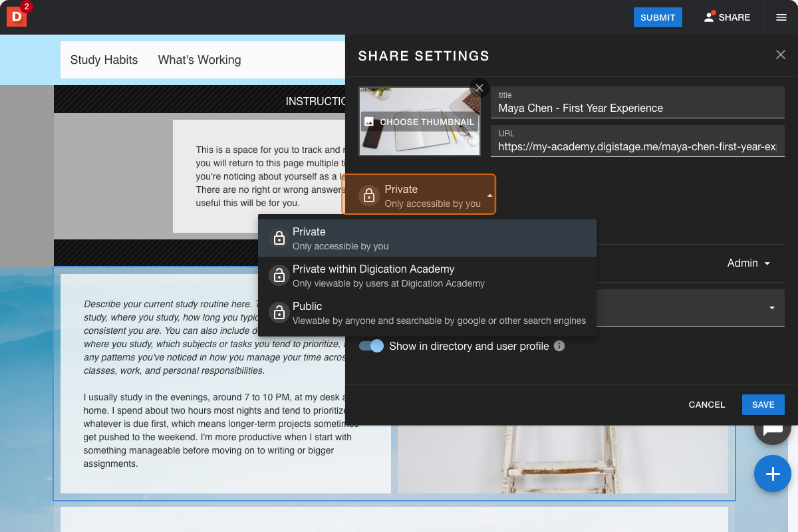Click the instructions text block
The image size is (798, 532).
tap(269, 176)
